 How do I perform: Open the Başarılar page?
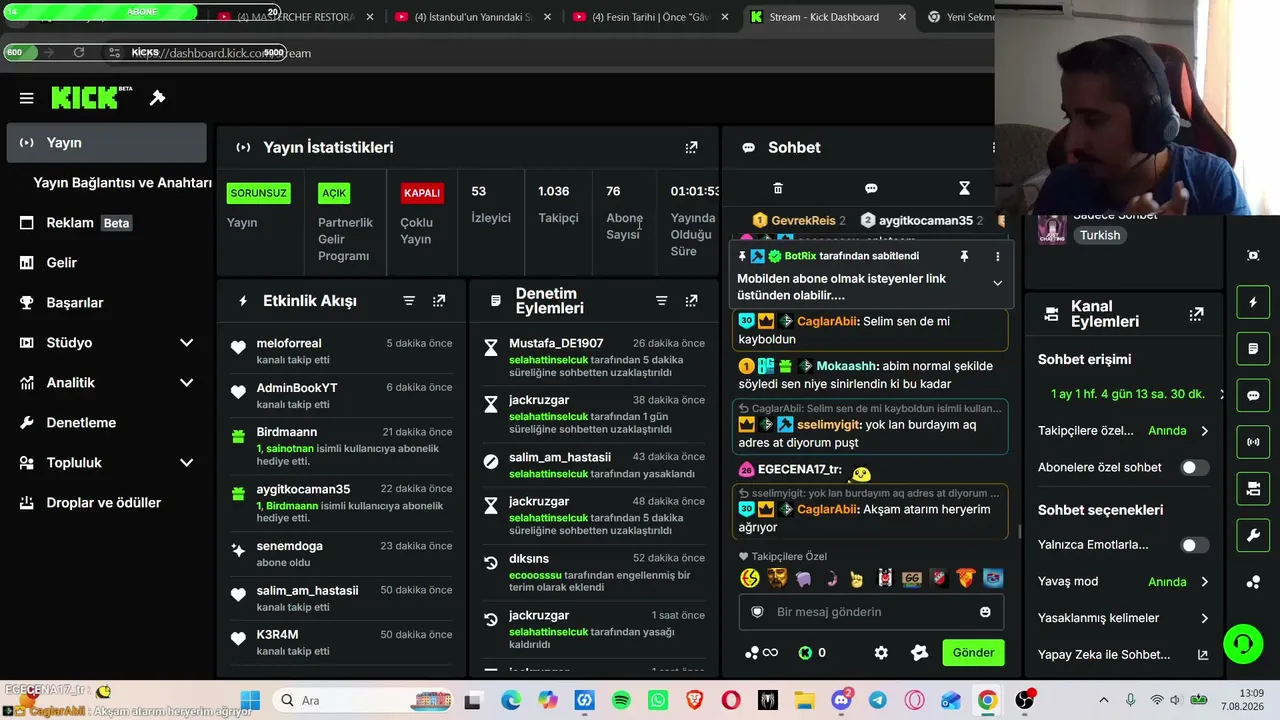point(106,303)
